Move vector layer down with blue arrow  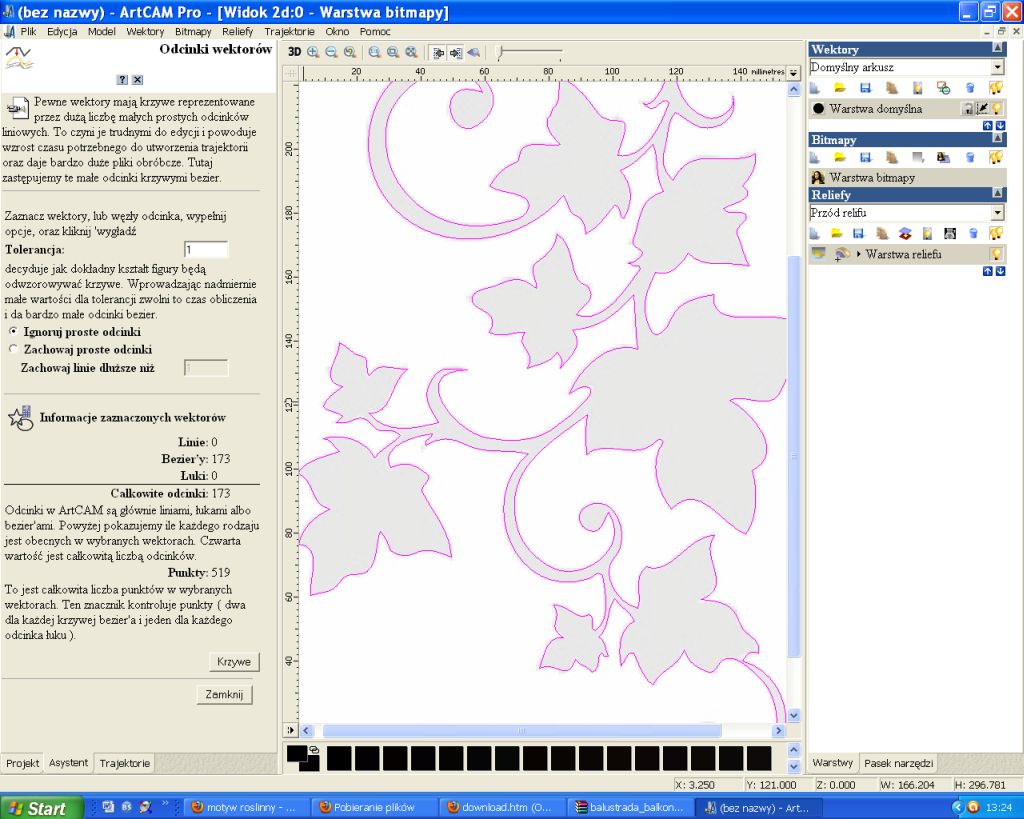[x=1000, y=125]
